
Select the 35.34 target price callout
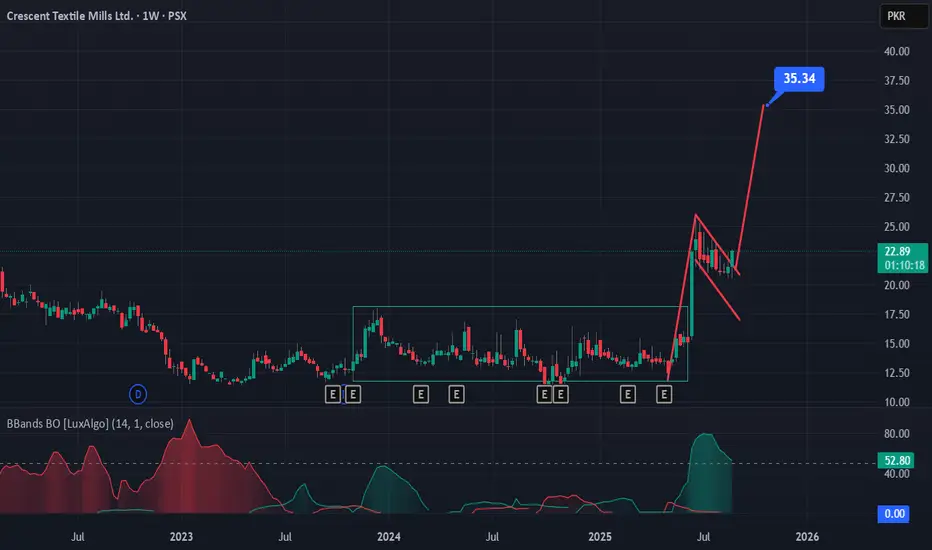coord(799,78)
